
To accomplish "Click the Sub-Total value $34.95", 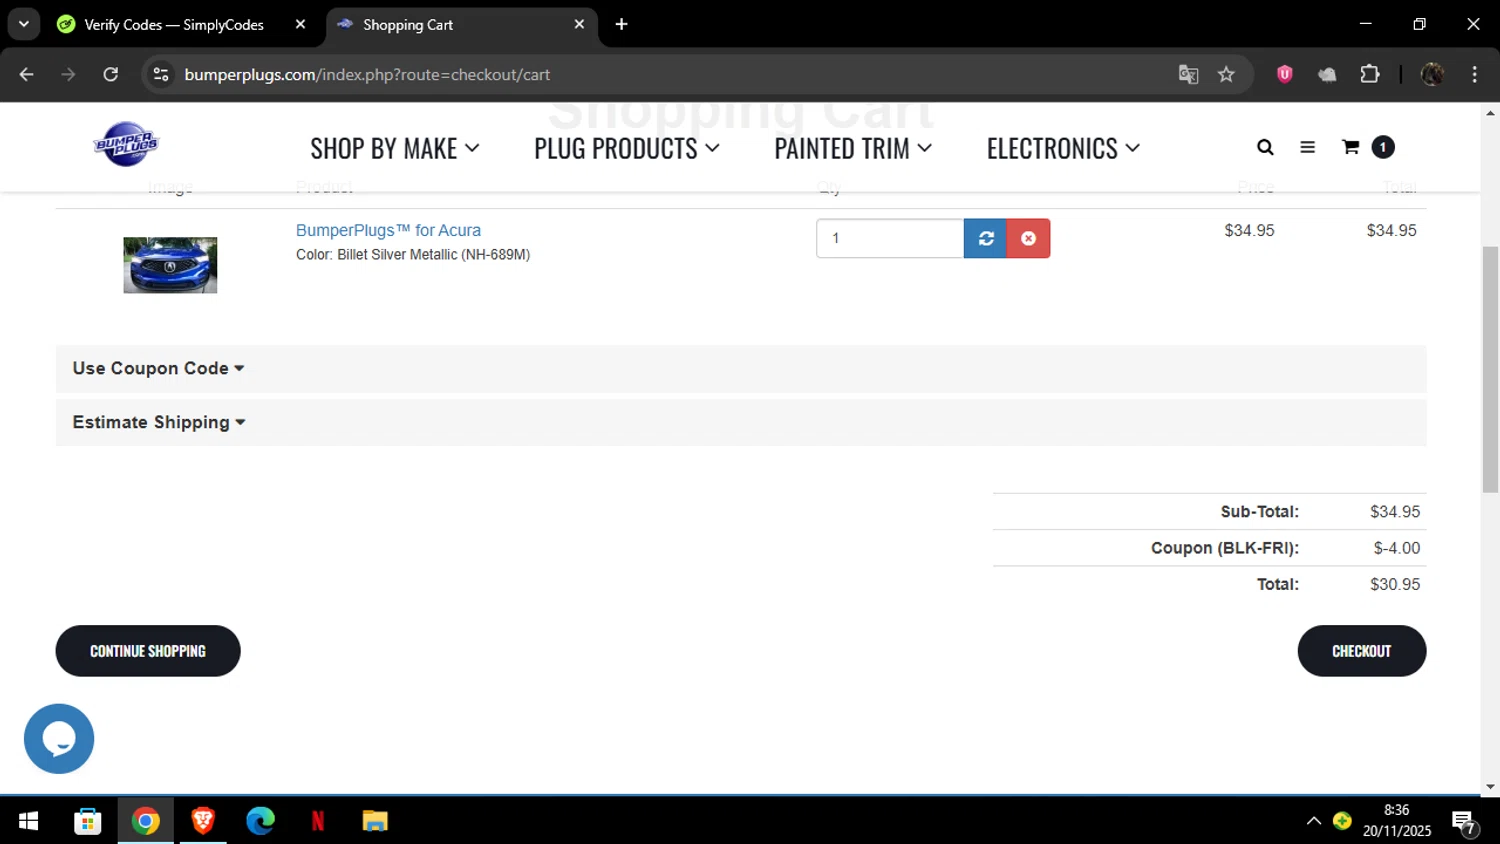I will [x=1395, y=511].
